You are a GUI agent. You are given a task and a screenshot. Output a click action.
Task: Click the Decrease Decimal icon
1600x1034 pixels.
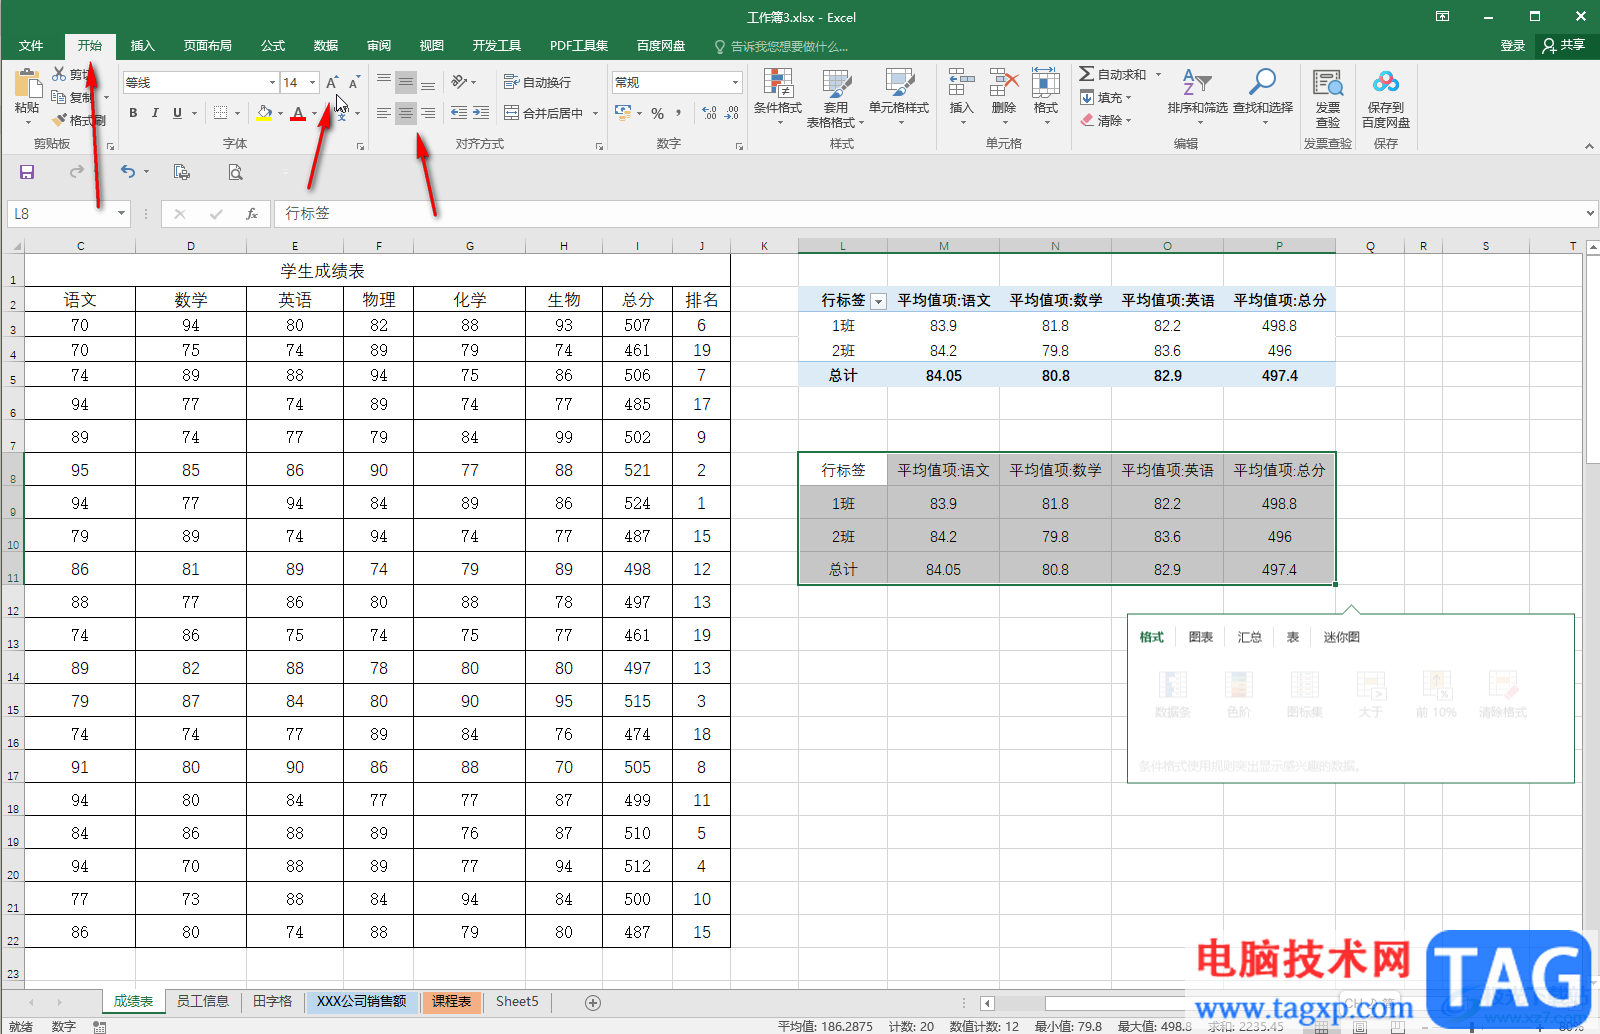click(732, 113)
